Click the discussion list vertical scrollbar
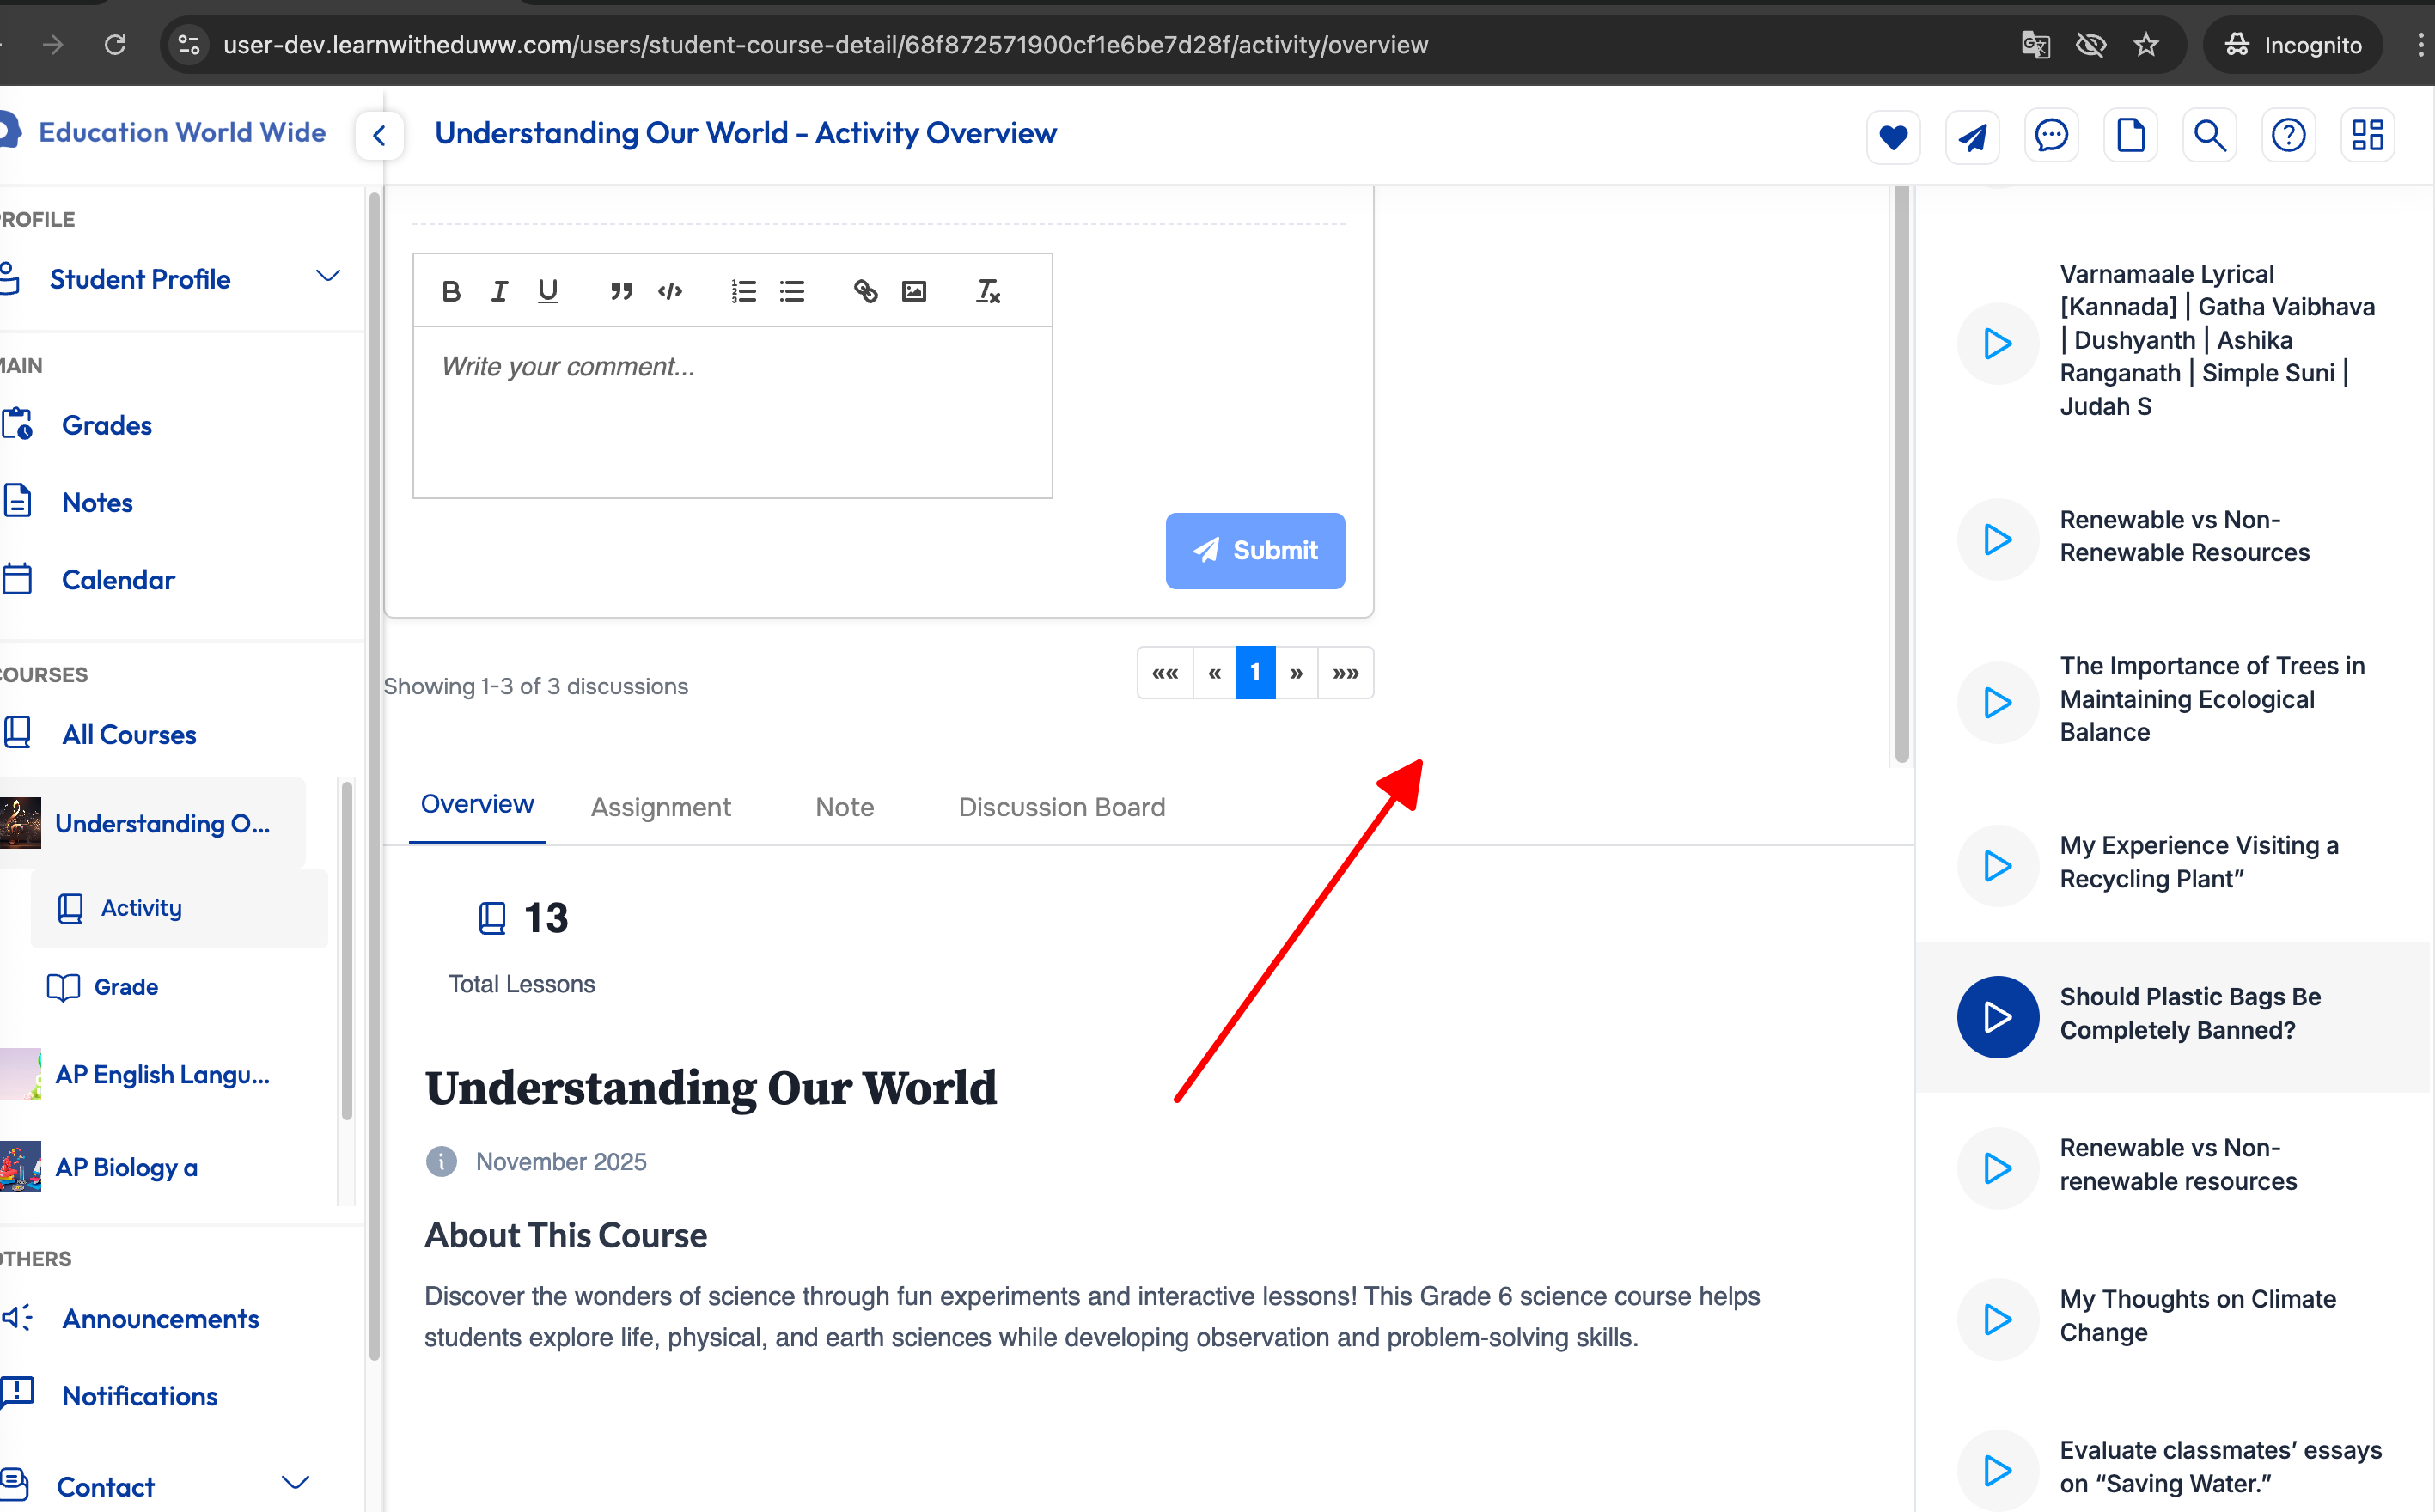 [1901, 470]
